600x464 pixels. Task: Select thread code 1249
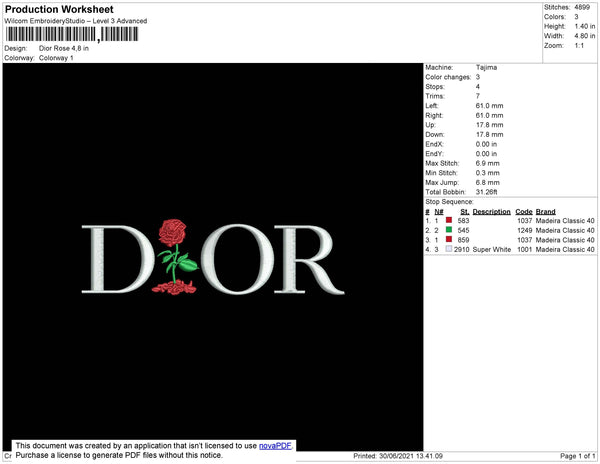tap(525, 230)
